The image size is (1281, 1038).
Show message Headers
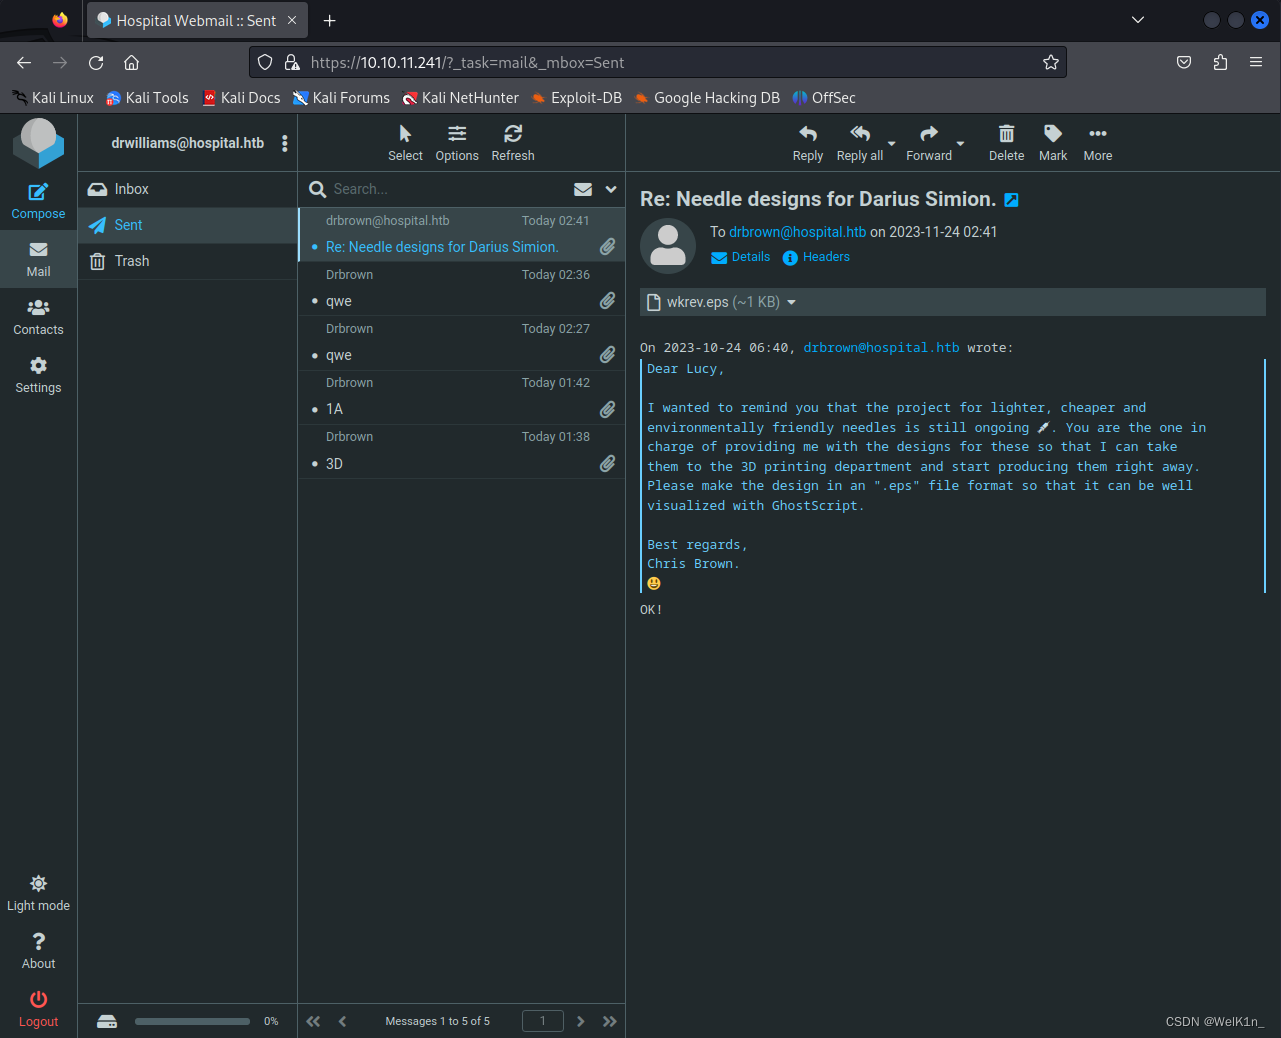pos(816,257)
